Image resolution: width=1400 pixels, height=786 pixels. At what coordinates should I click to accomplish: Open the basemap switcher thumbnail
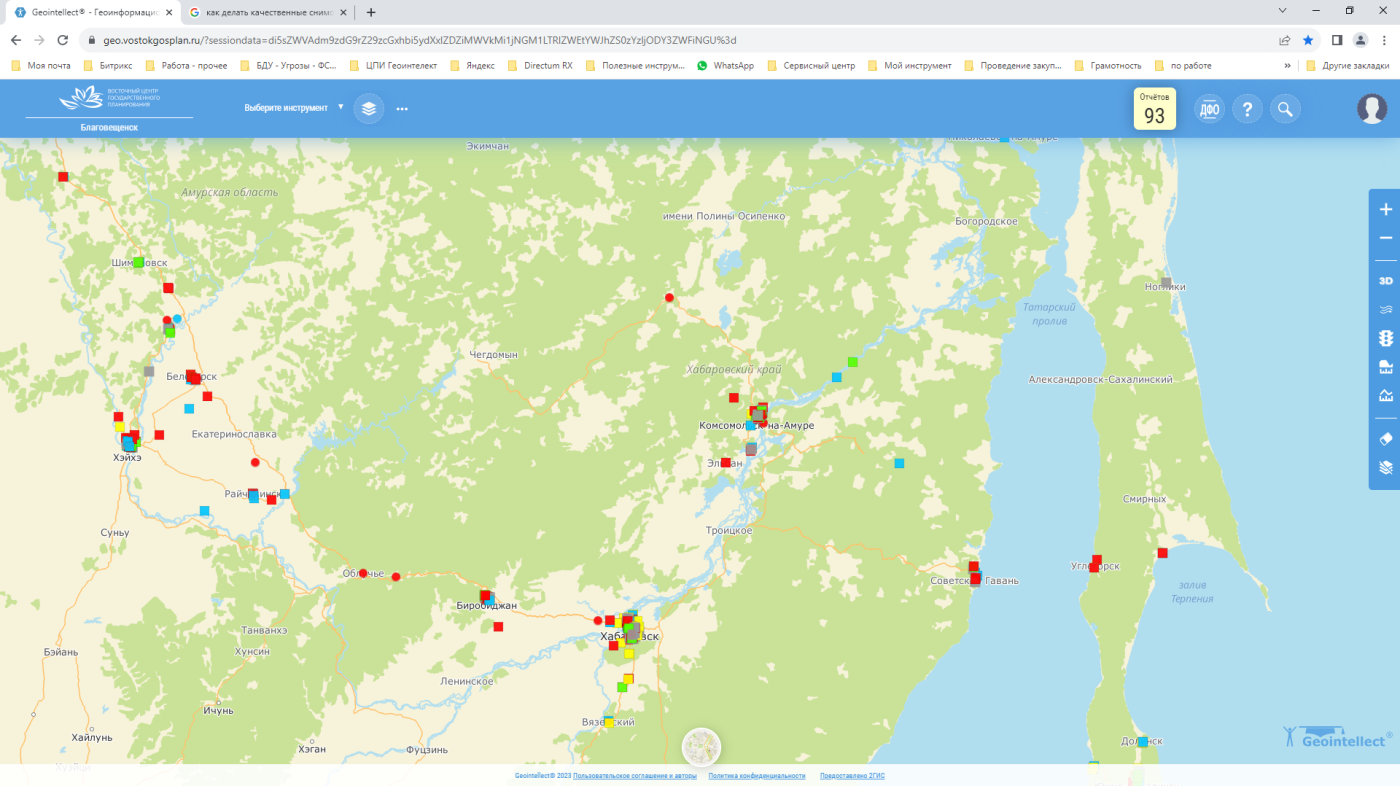click(x=701, y=747)
